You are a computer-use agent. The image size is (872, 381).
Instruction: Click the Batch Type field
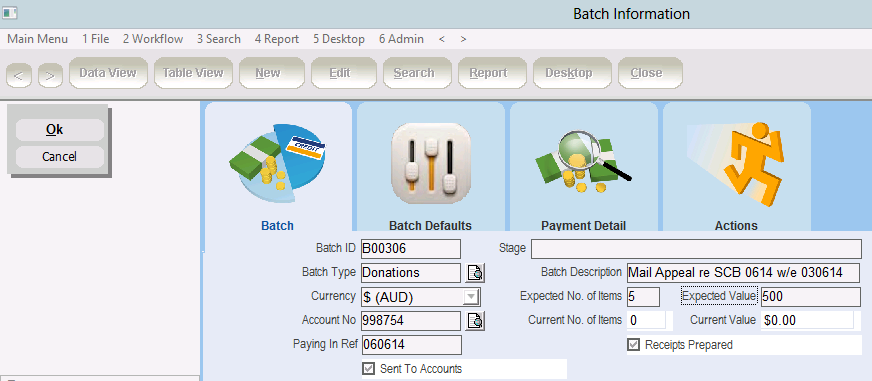[x=411, y=273]
